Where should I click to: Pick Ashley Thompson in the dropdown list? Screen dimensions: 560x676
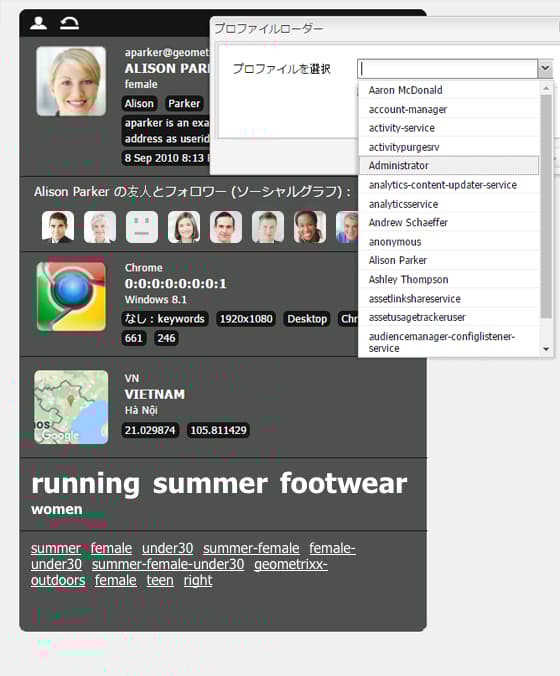(x=449, y=279)
